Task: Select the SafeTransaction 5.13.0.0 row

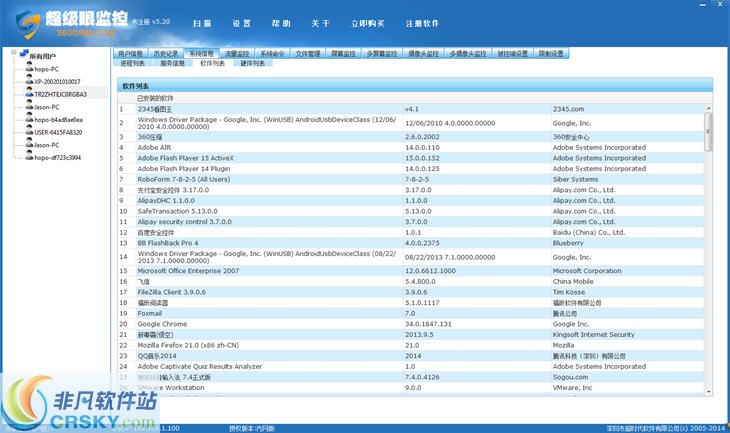Action: pyautogui.click(x=411, y=211)
